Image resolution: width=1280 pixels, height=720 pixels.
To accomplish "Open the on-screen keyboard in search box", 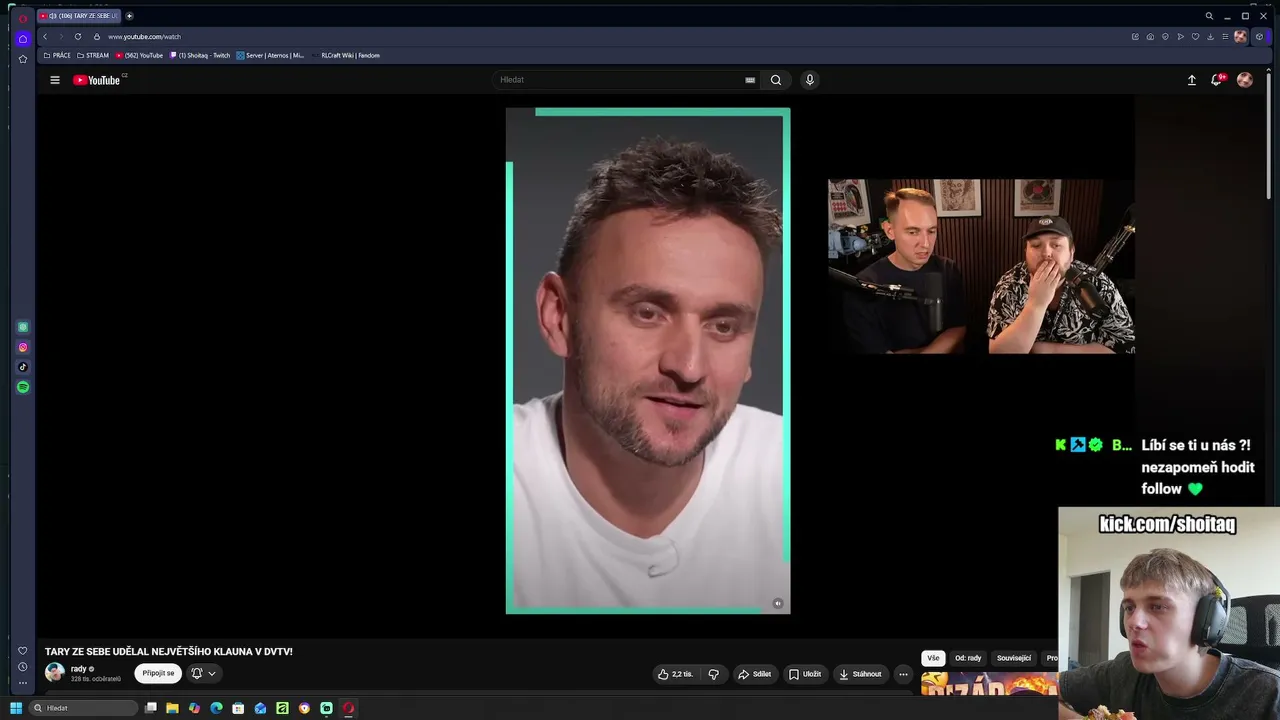I will 750,80.
